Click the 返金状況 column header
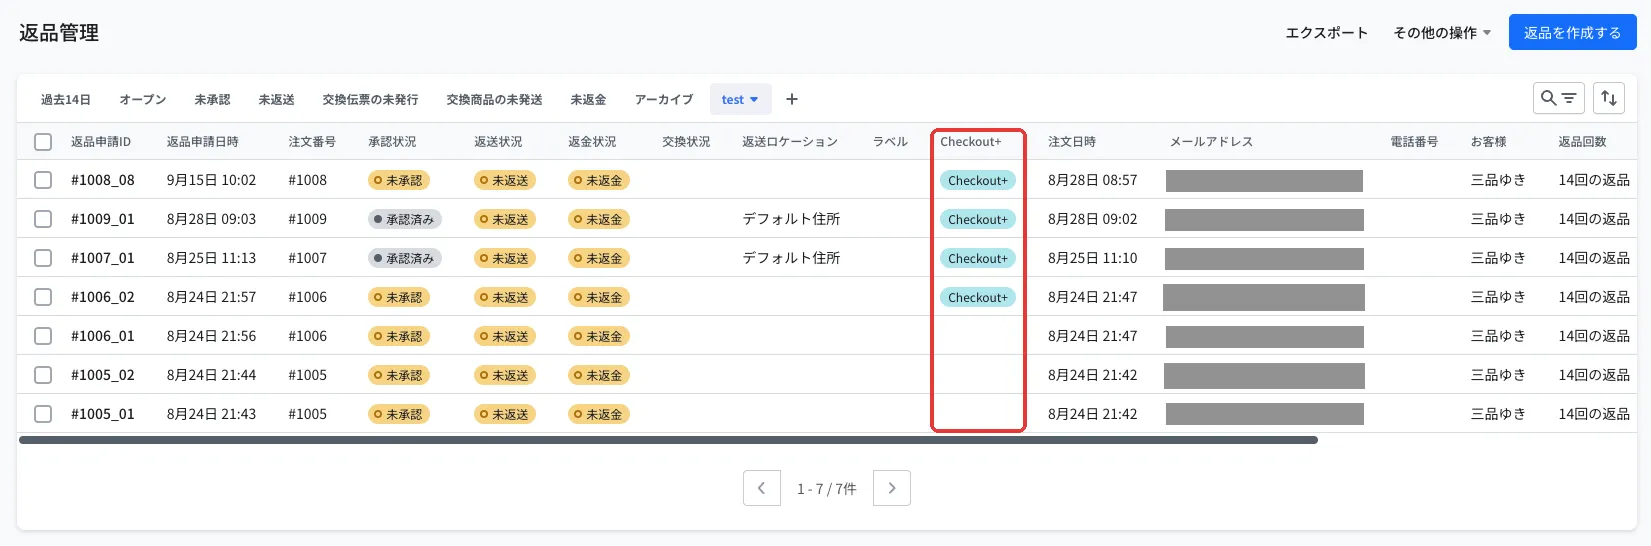 (x=592, y=142)
